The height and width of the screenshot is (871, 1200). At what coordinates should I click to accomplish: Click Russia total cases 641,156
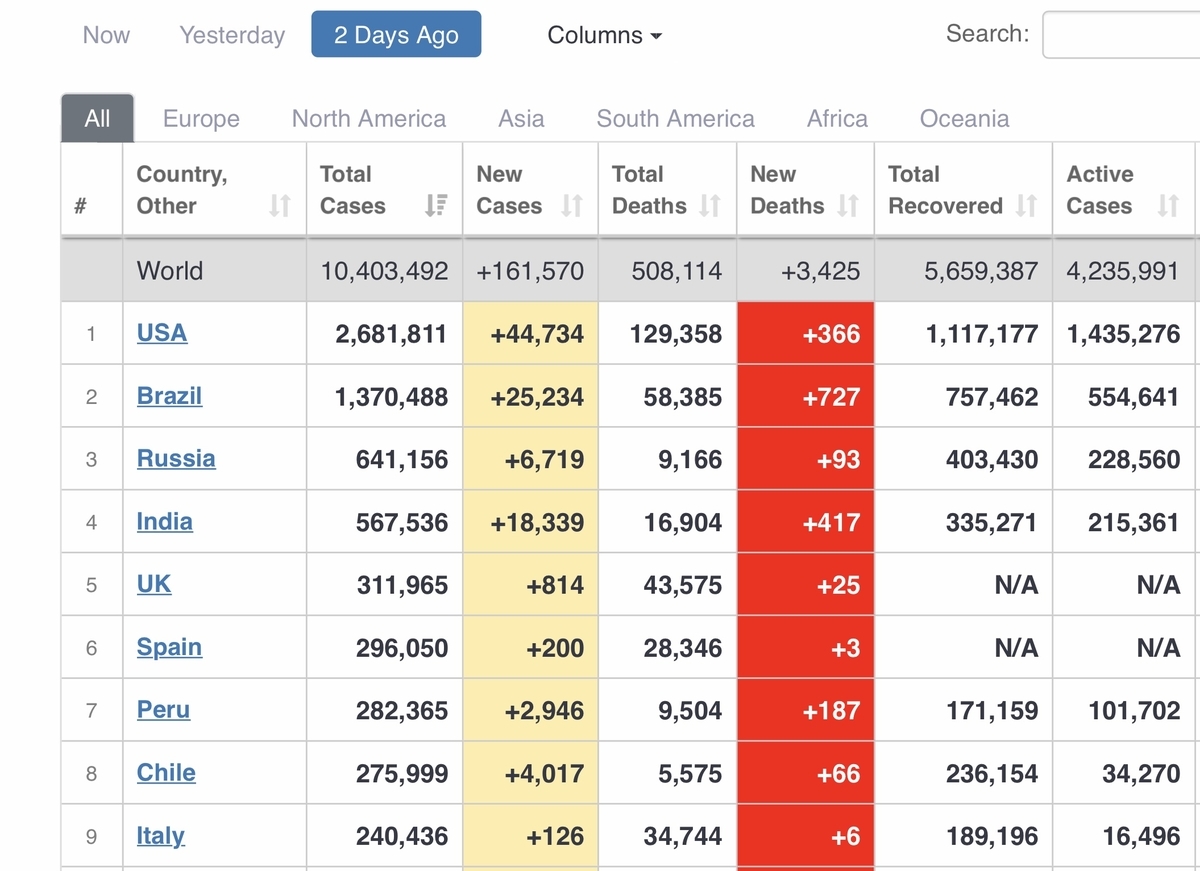point(402,460)
